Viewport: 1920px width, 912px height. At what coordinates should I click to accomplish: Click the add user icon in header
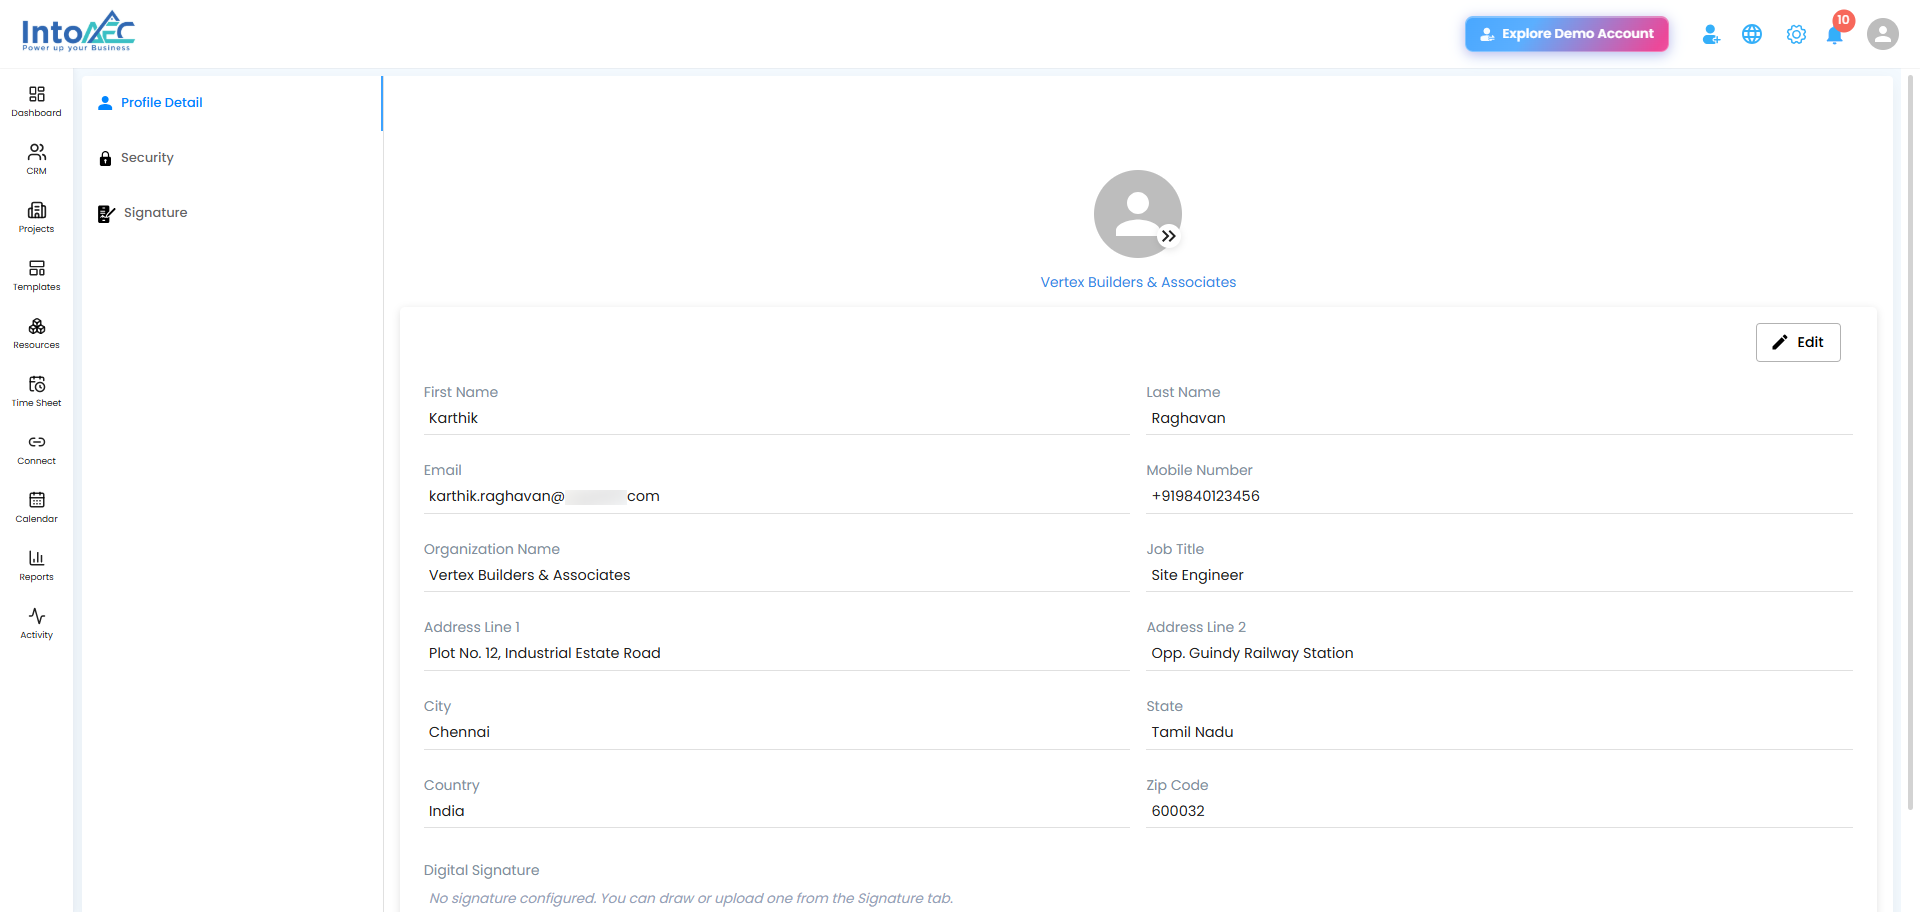pos(1711,34)
